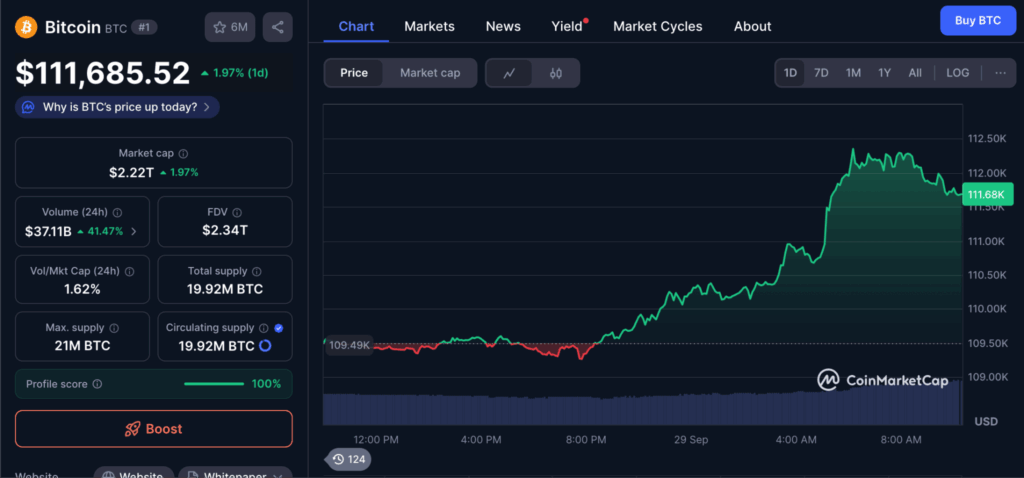Viewport: 1024px width, 478px height.
Task: Select the 7D time range
Action: 821,73
